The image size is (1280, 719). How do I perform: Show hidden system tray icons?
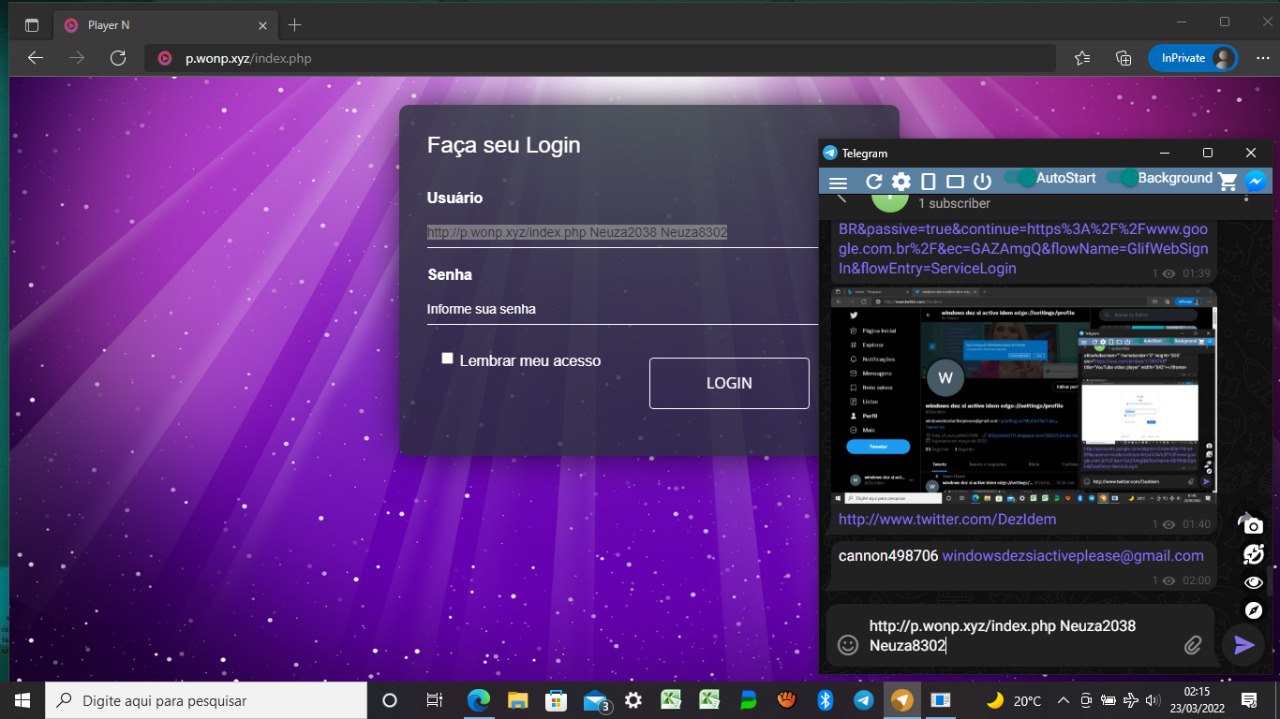point(1062,700)
